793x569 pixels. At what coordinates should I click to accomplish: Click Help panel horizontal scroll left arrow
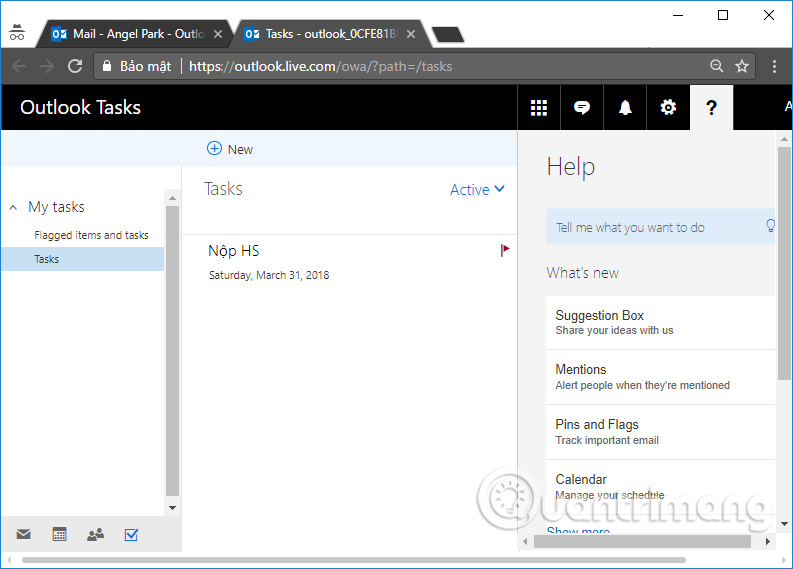525,541
